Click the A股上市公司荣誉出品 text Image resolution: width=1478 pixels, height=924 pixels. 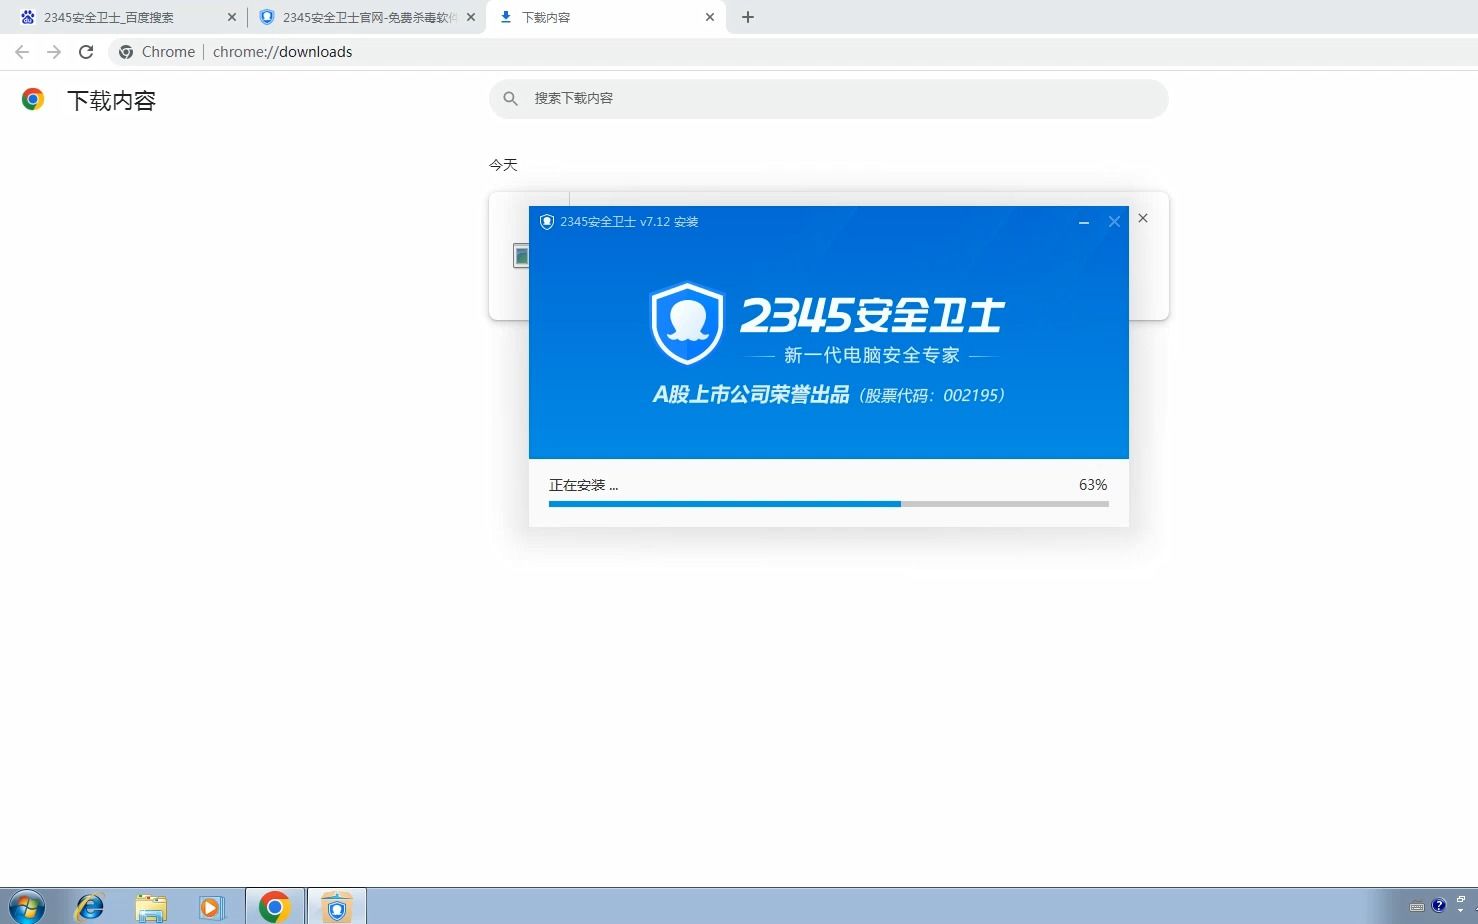(751, 394)
